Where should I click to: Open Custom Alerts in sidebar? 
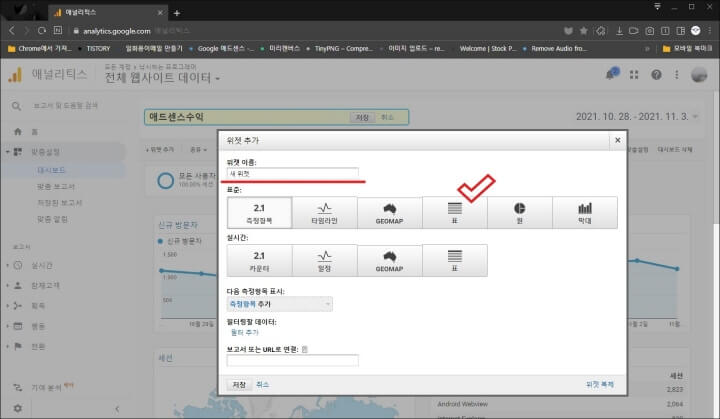coord(52,220)
